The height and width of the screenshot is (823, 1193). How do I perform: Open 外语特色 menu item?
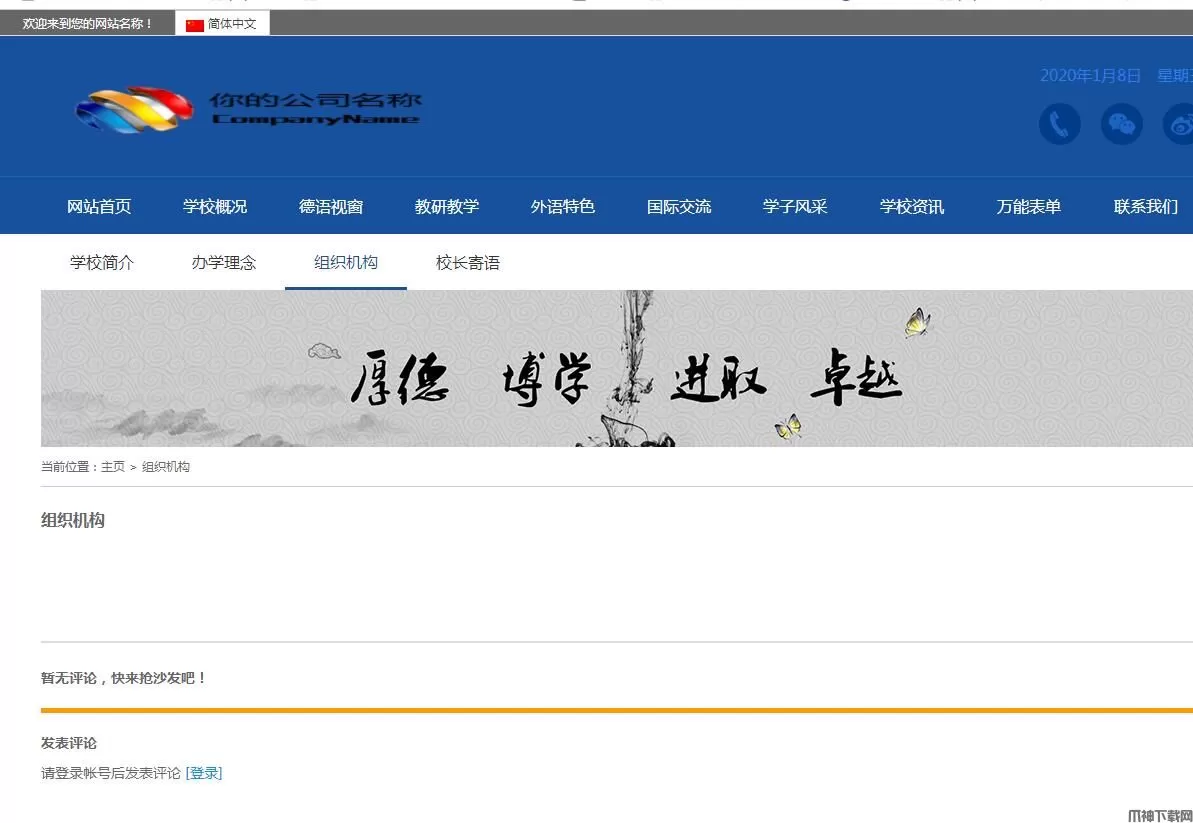coord(563,206)
